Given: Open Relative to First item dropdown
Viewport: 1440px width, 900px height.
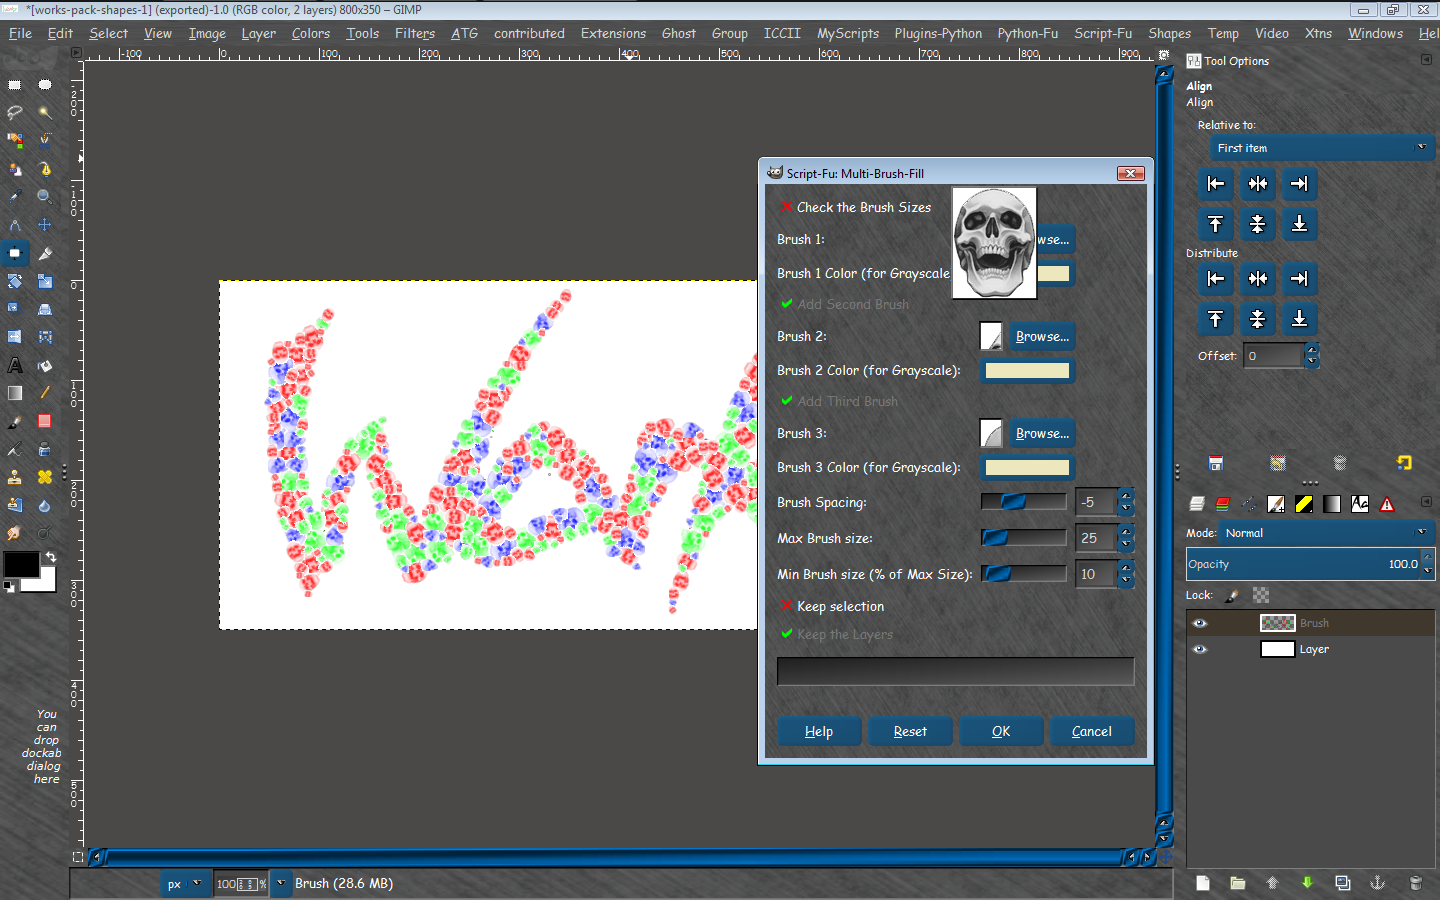Looking at the screenshot, I should click(x=1322, y=148).
